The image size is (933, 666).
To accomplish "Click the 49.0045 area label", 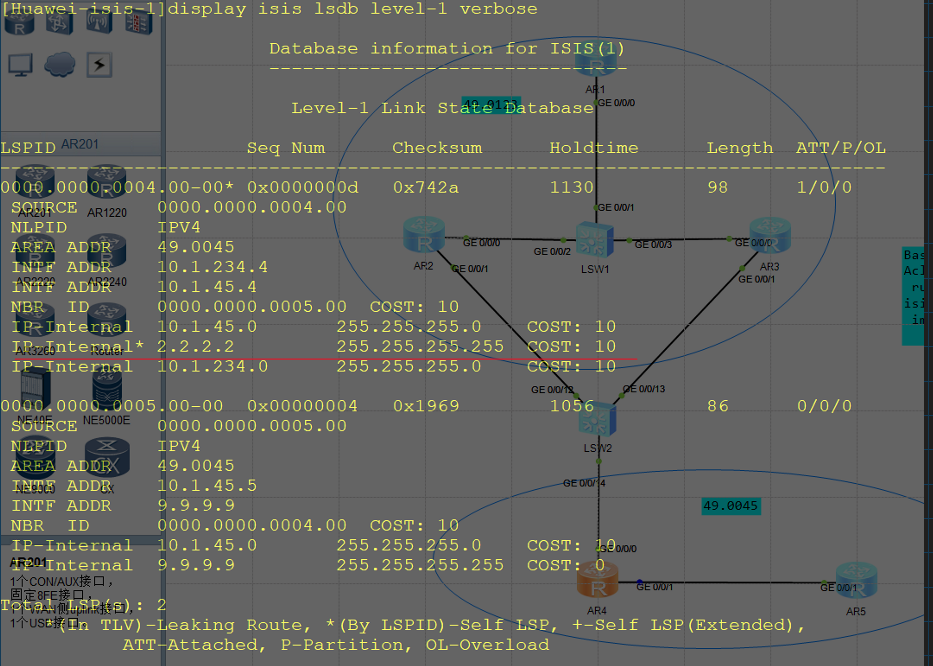I will [731, 506].
